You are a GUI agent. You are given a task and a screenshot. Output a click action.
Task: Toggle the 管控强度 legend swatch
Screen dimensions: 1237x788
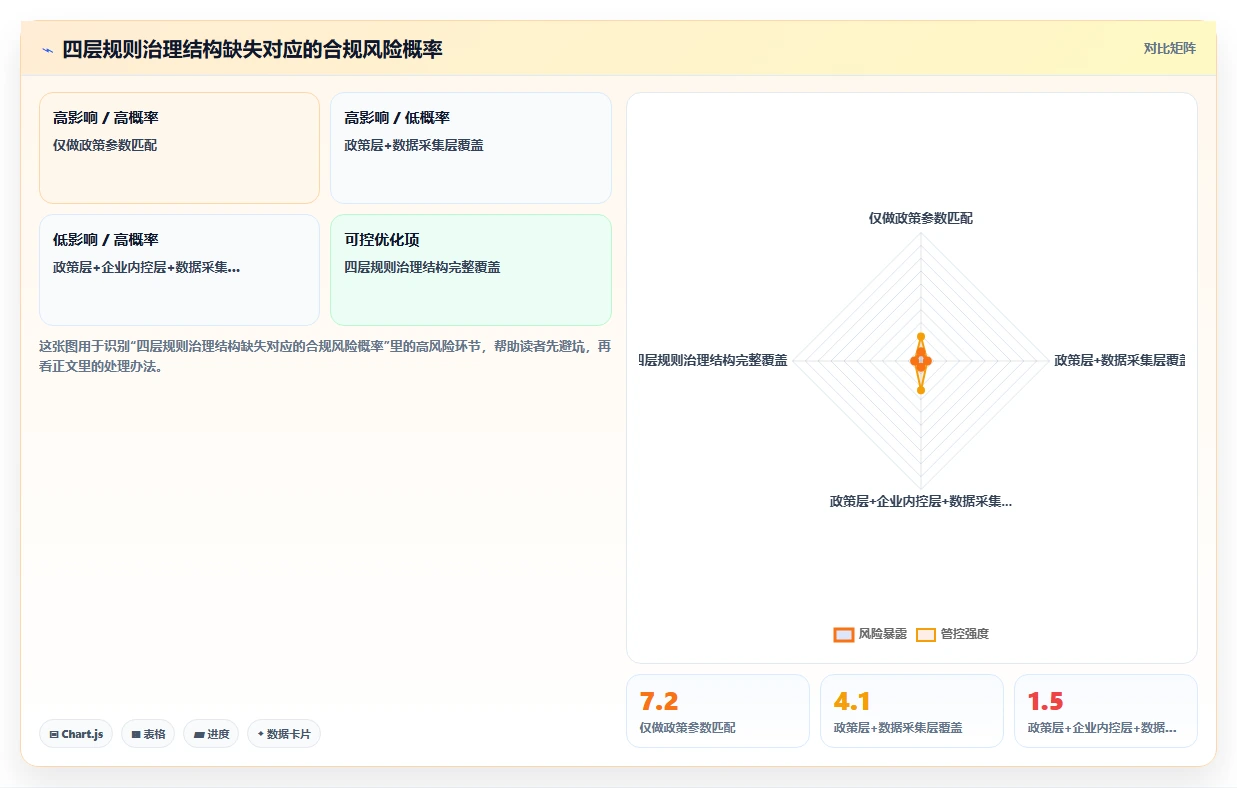[x=926, y=634]
